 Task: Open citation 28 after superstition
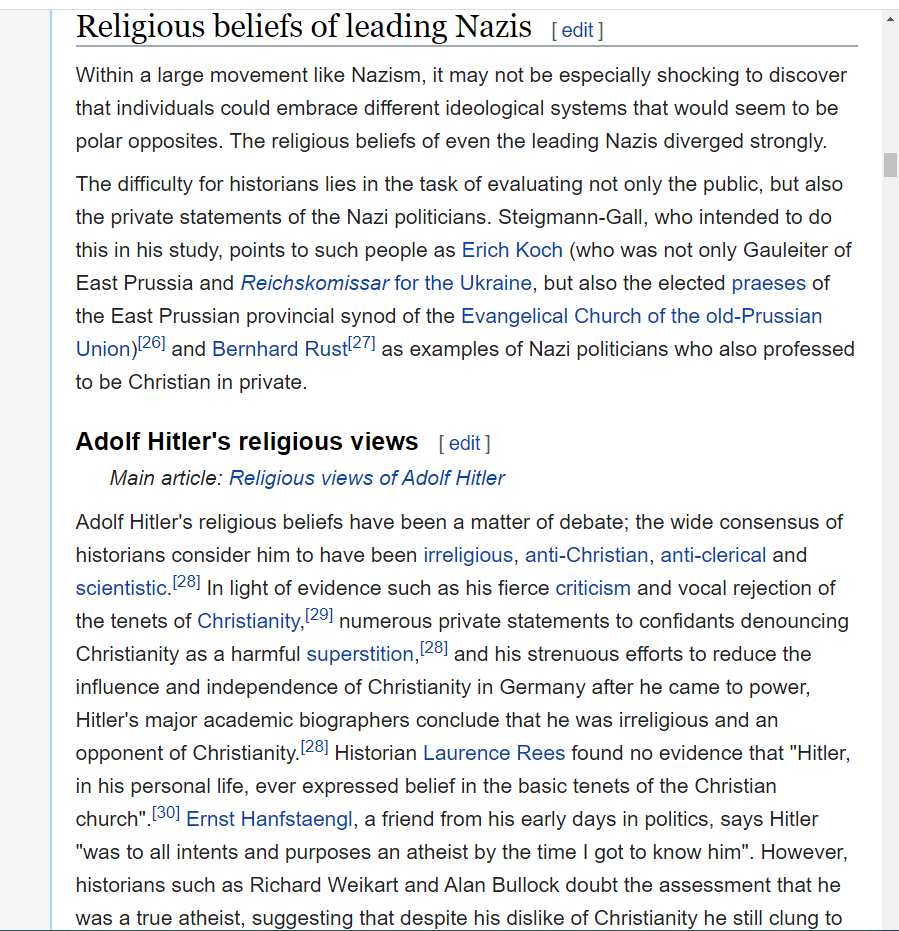433,647
